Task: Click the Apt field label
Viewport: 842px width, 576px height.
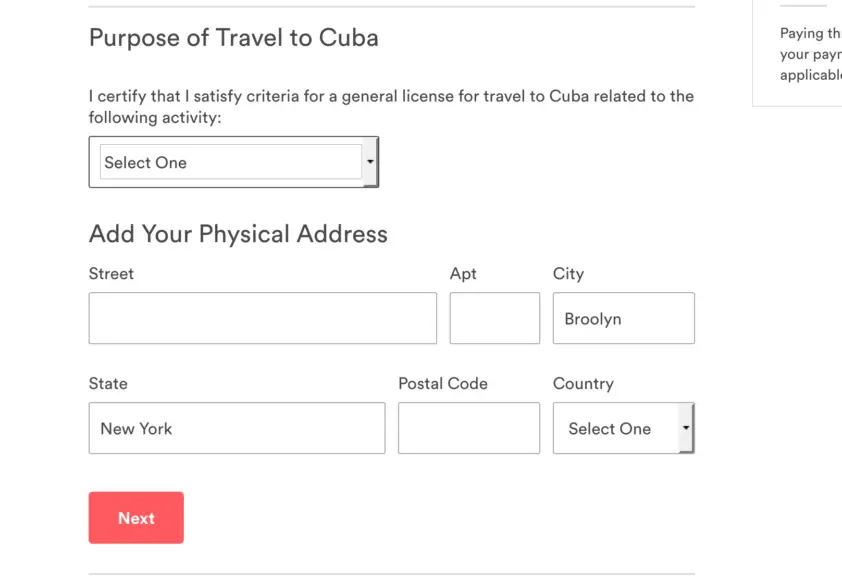Action: 463,274
